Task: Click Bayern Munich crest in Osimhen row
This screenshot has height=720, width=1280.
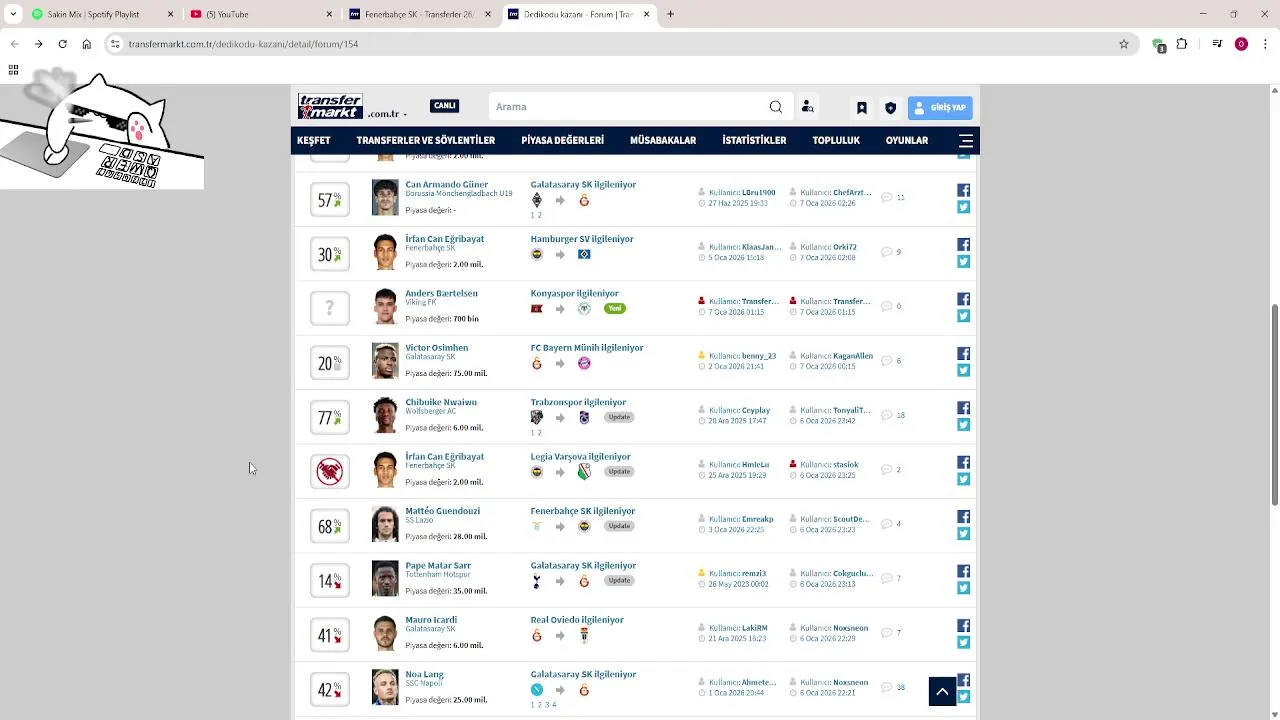Action: pos(584,363)
